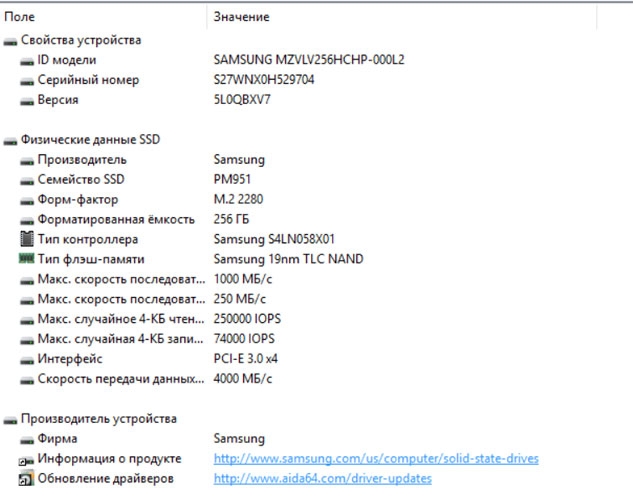Select interface value 'PCI-E 3.0 x4'
The width and height of the screenshot is (633, 500).
click(245, 359)
